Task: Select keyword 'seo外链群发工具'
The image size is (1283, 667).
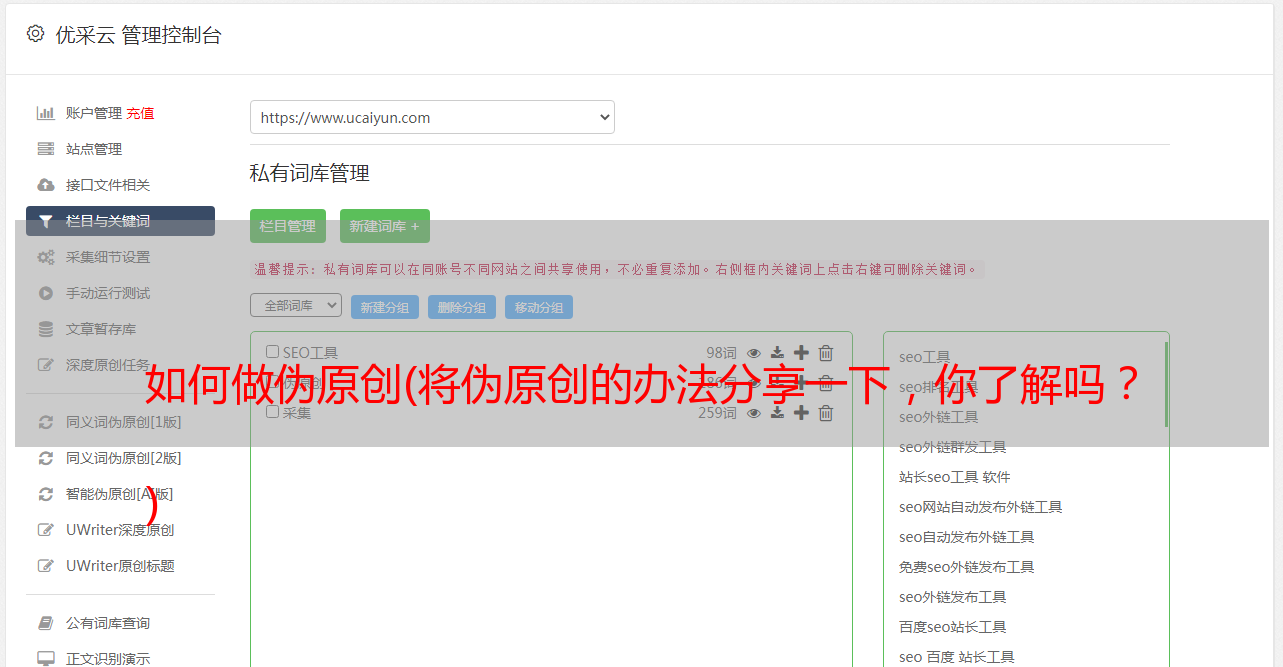Action: [x=953, y=447]
